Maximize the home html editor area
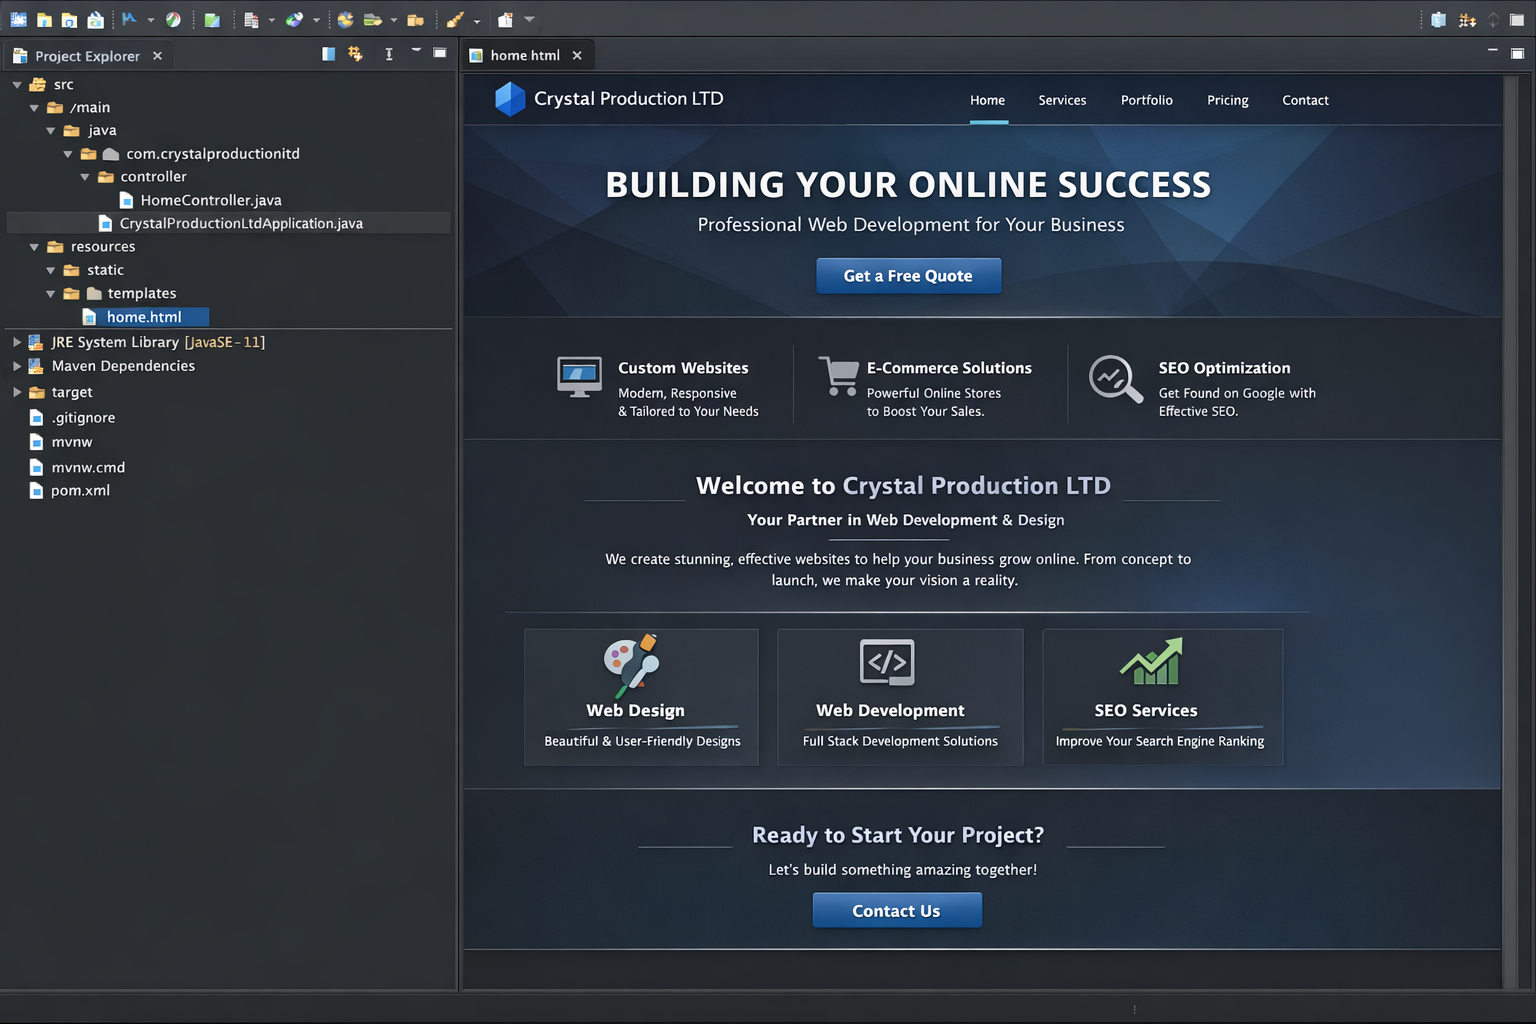The width and height of the screenshot is (1536, 1024). [1517, 53]
